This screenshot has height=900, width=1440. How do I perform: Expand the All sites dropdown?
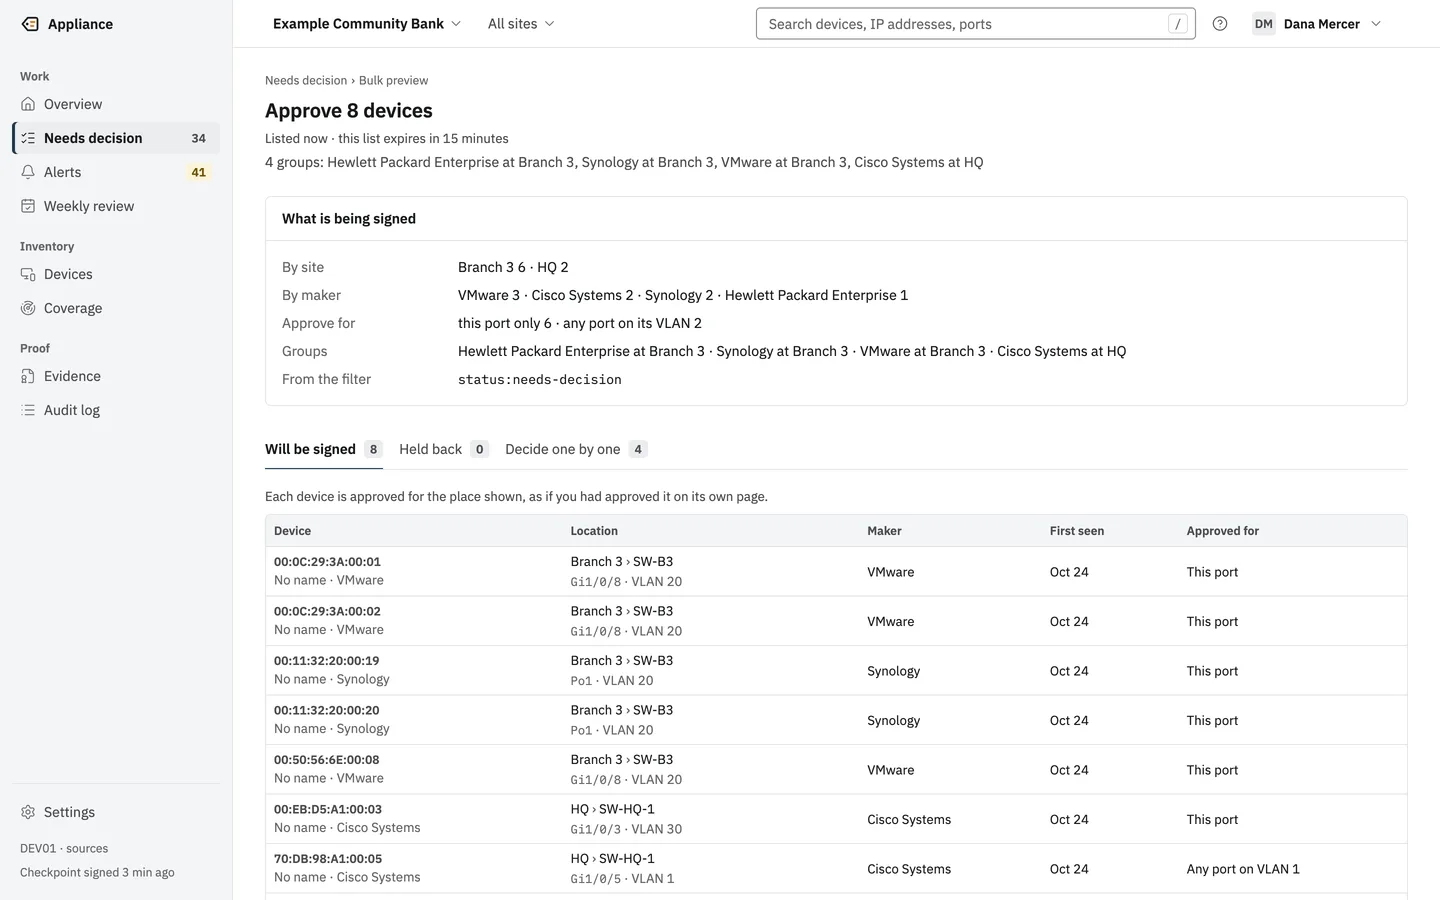click(x=521, y=24)
